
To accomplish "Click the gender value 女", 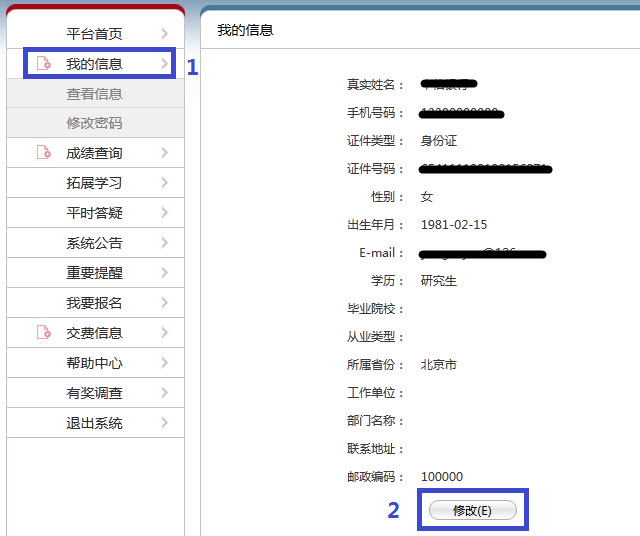I will click(x=427, y=197).
